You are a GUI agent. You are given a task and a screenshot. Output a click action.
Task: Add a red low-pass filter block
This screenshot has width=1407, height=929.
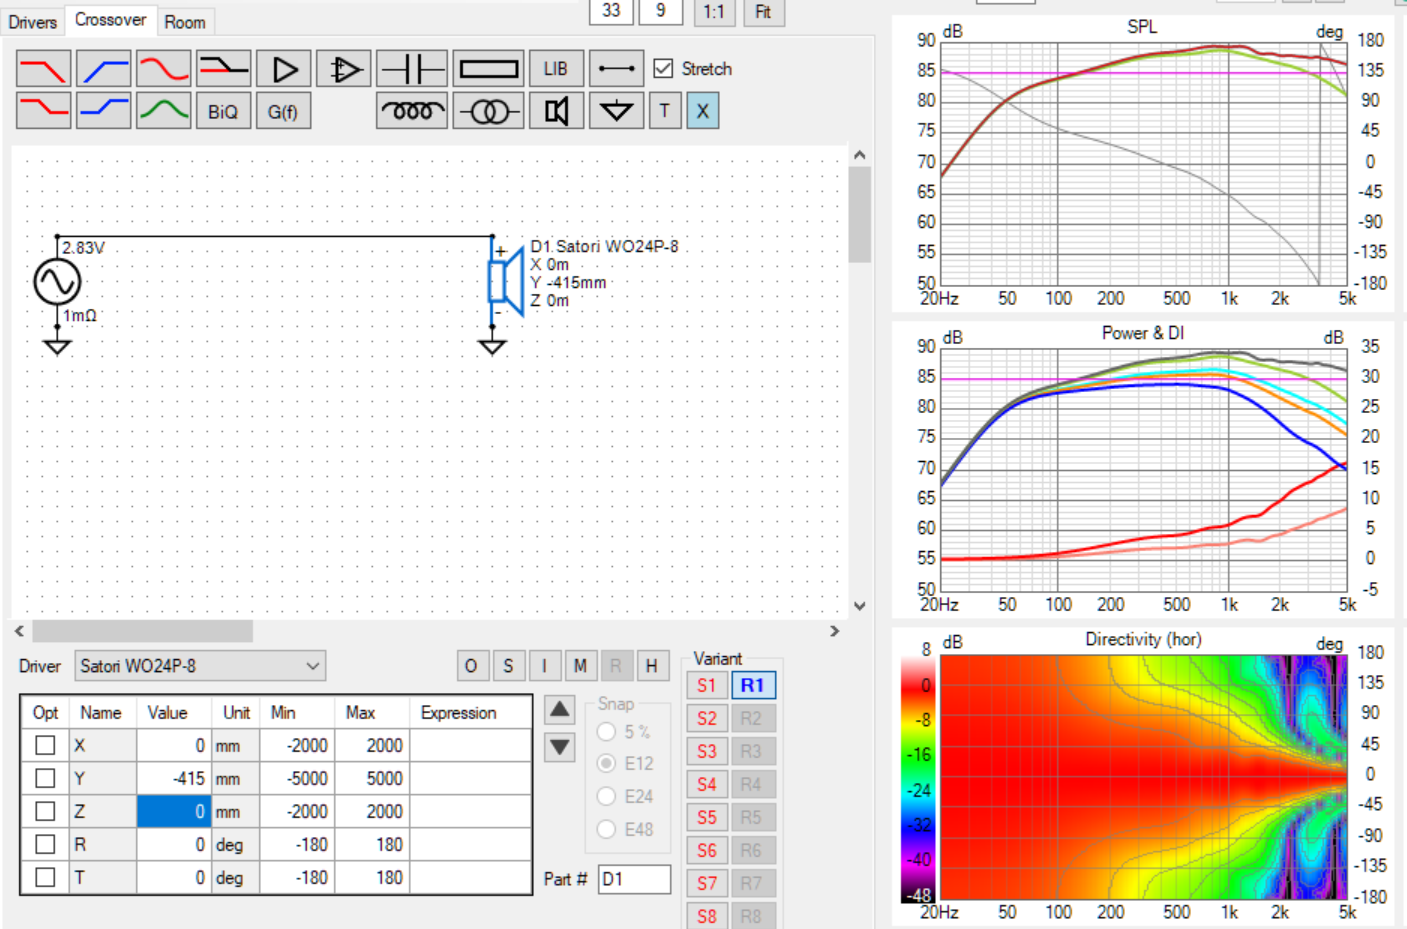coord(43,69)
